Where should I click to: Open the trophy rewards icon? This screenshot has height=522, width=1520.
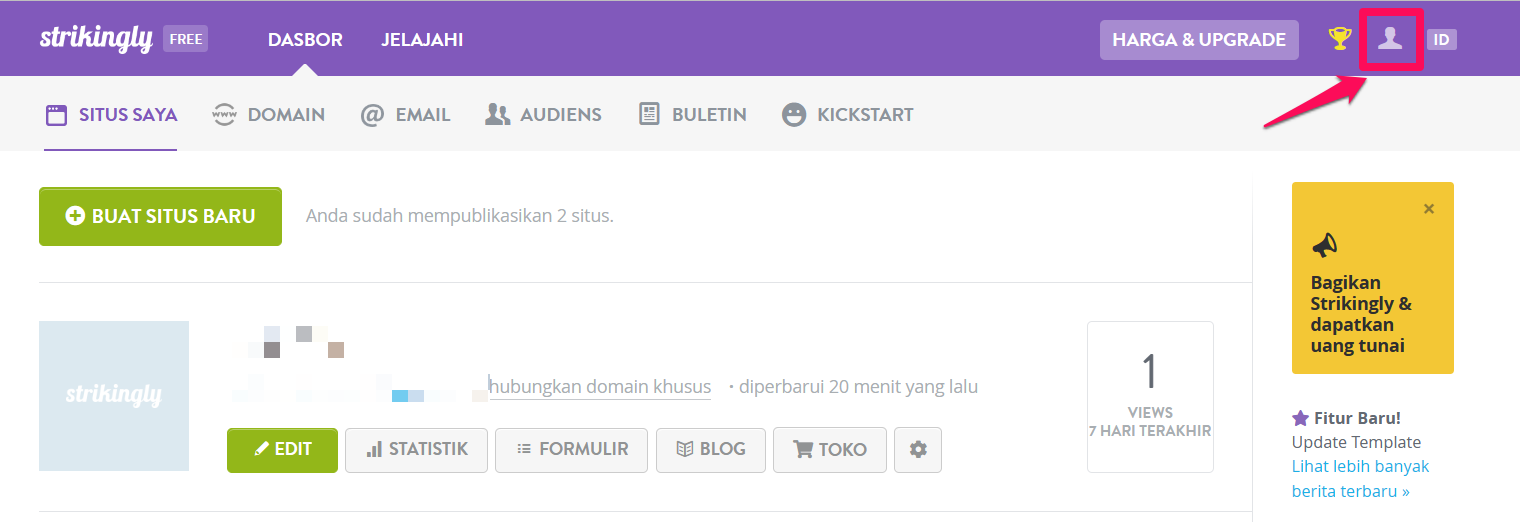[x=1339, y=39]
